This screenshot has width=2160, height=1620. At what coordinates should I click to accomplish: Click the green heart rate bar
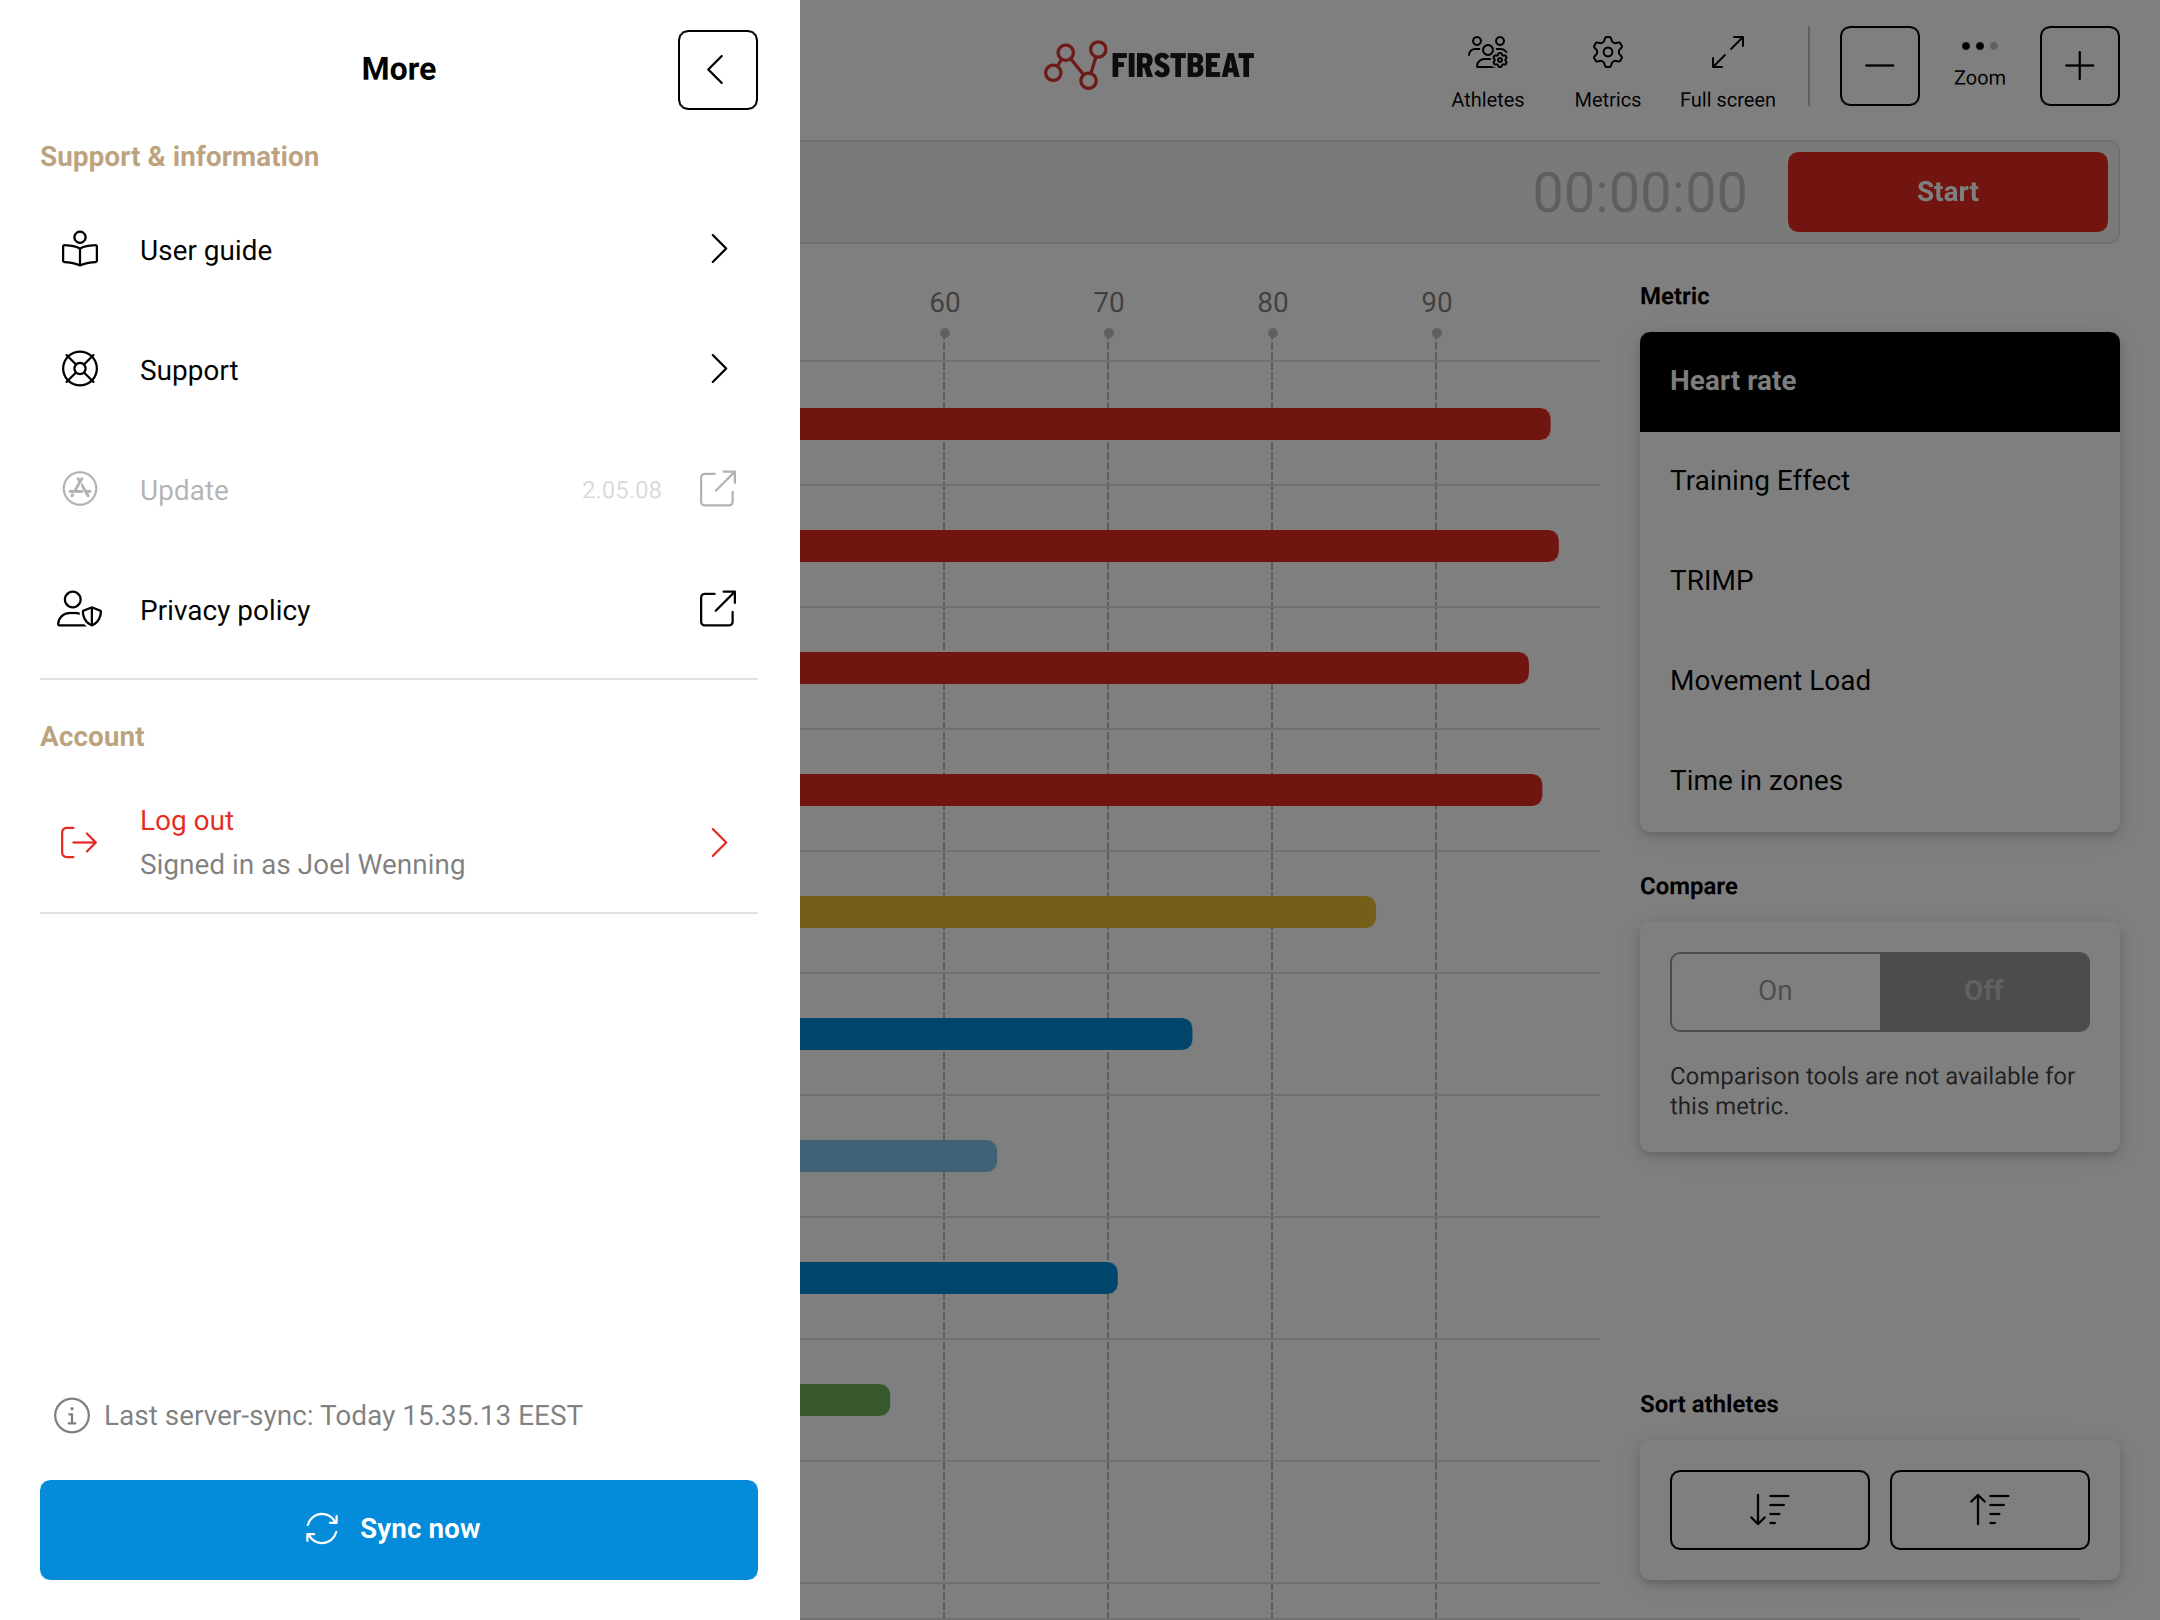click(x=845, y=1400)
